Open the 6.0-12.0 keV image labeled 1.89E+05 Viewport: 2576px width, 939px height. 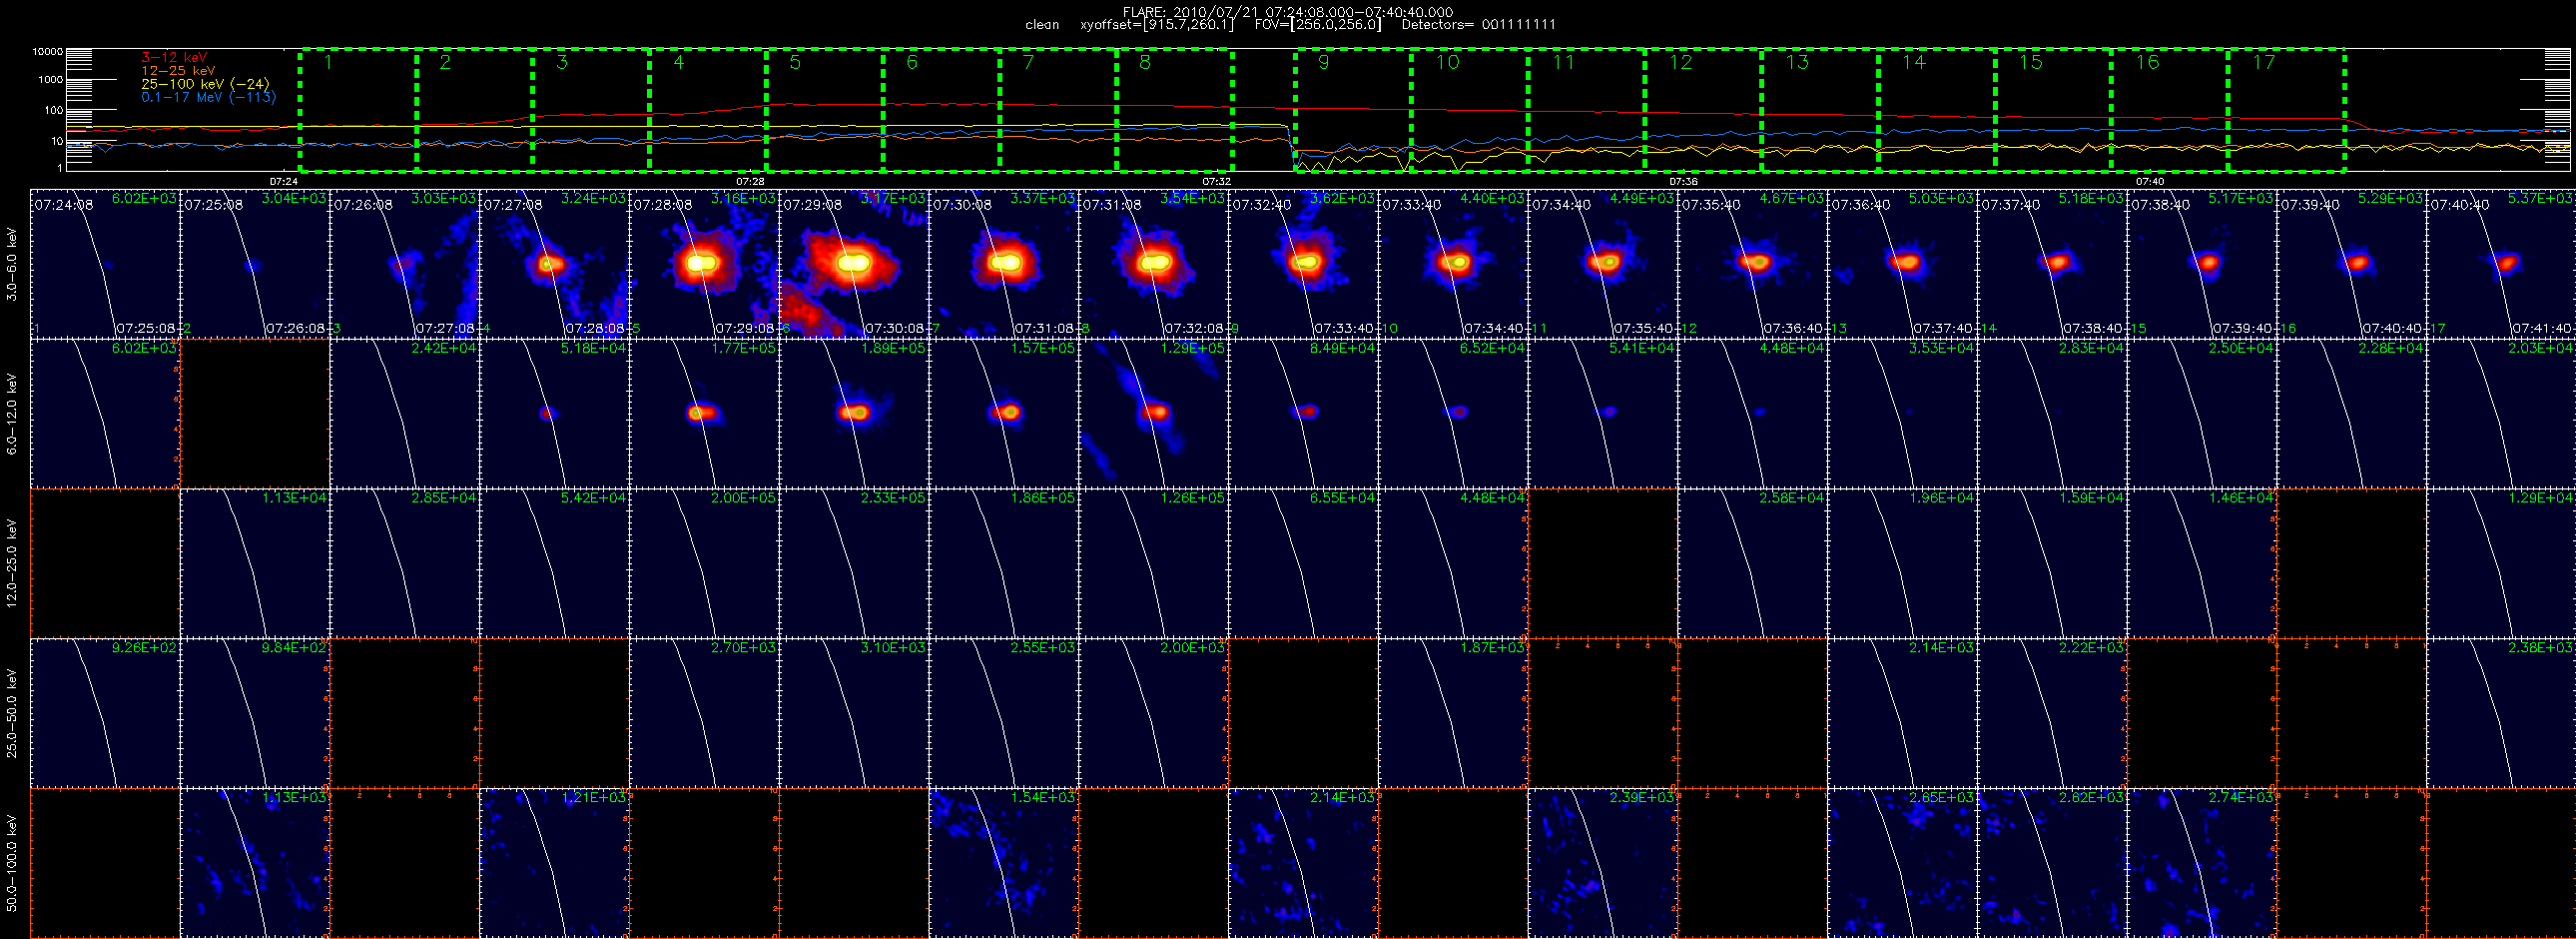click(854, 413)
